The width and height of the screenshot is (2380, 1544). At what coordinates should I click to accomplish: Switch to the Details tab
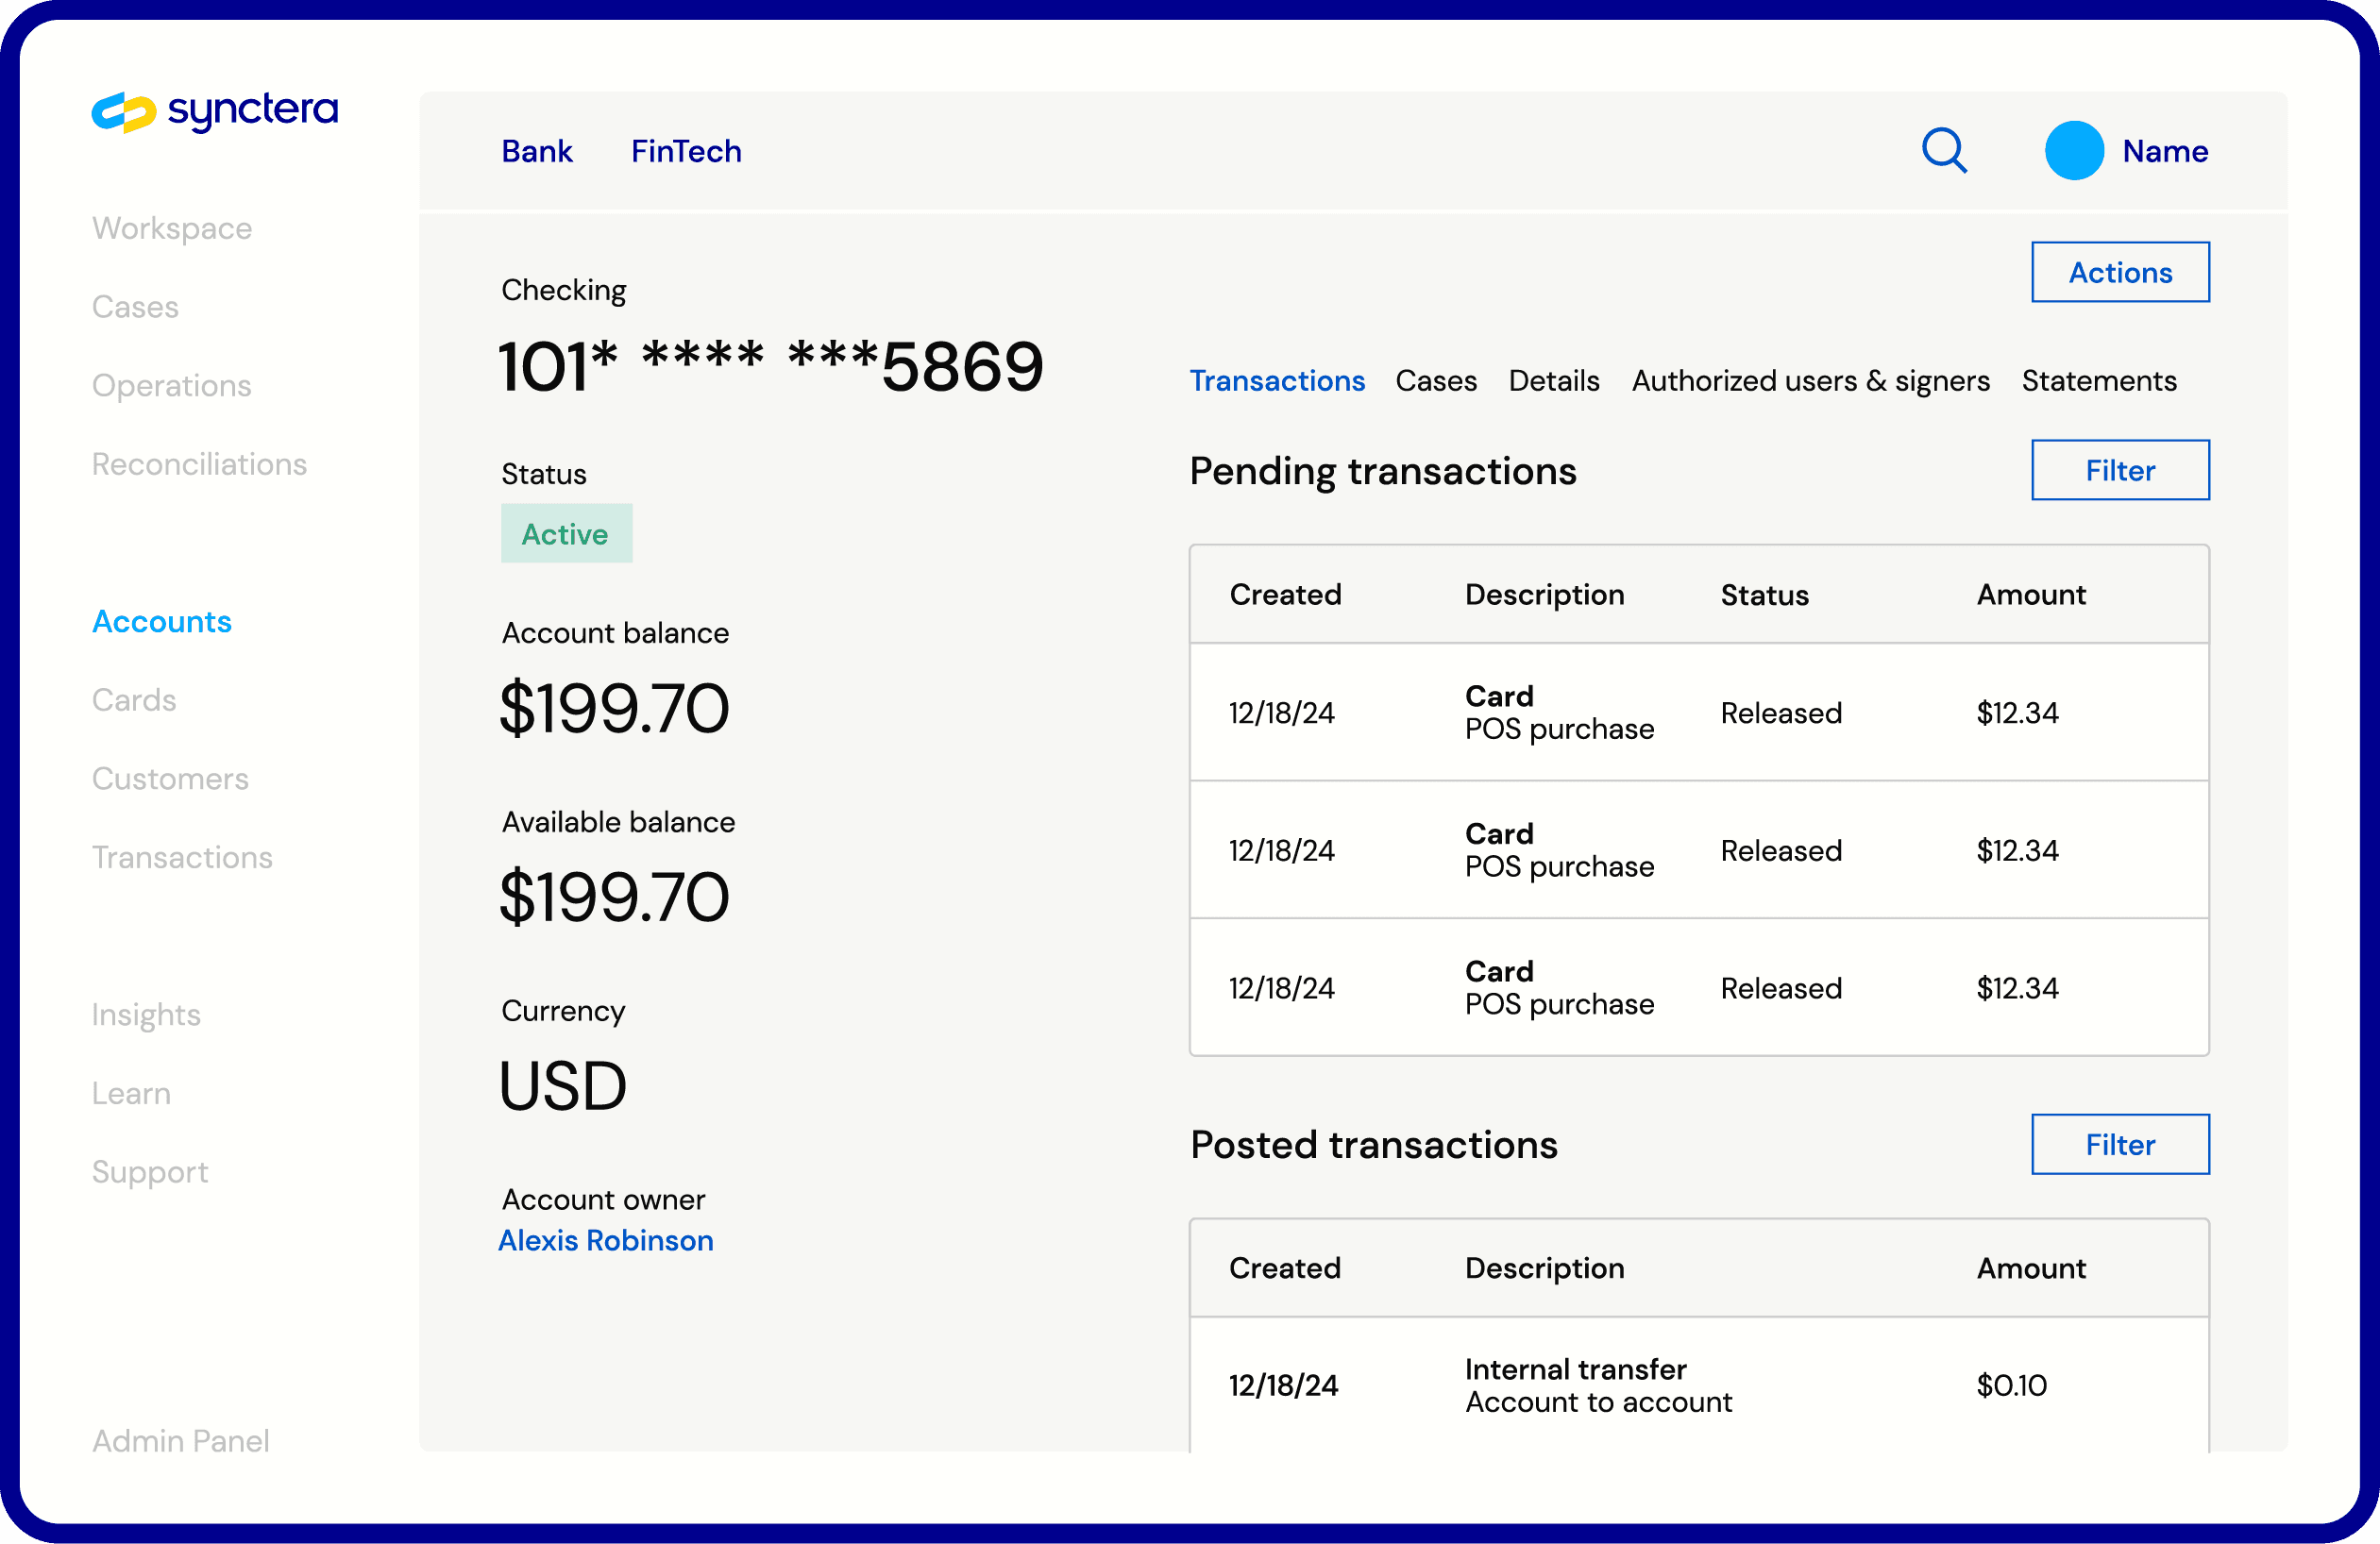[x=1553, y=381]
